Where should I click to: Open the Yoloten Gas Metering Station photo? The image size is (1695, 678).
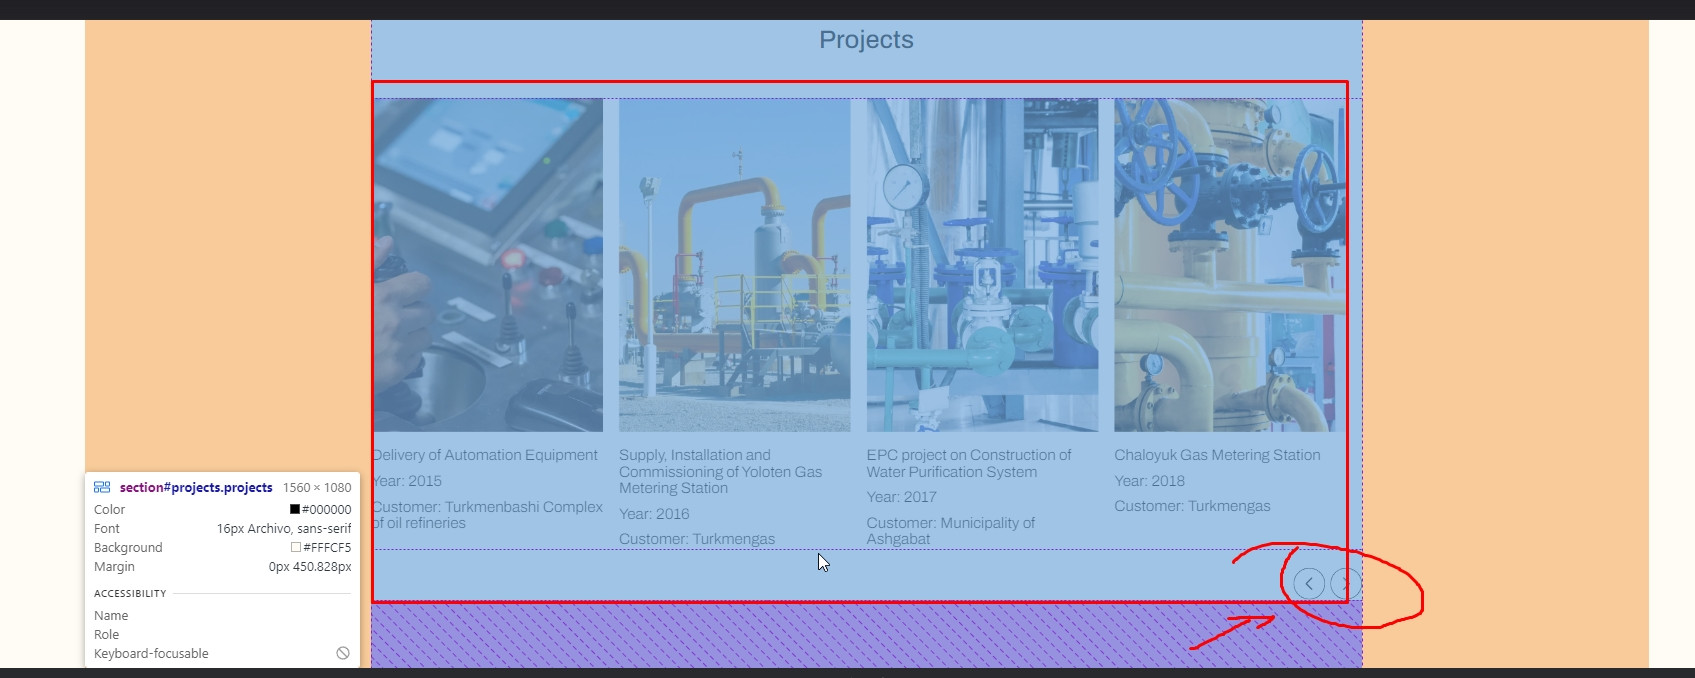734,265
